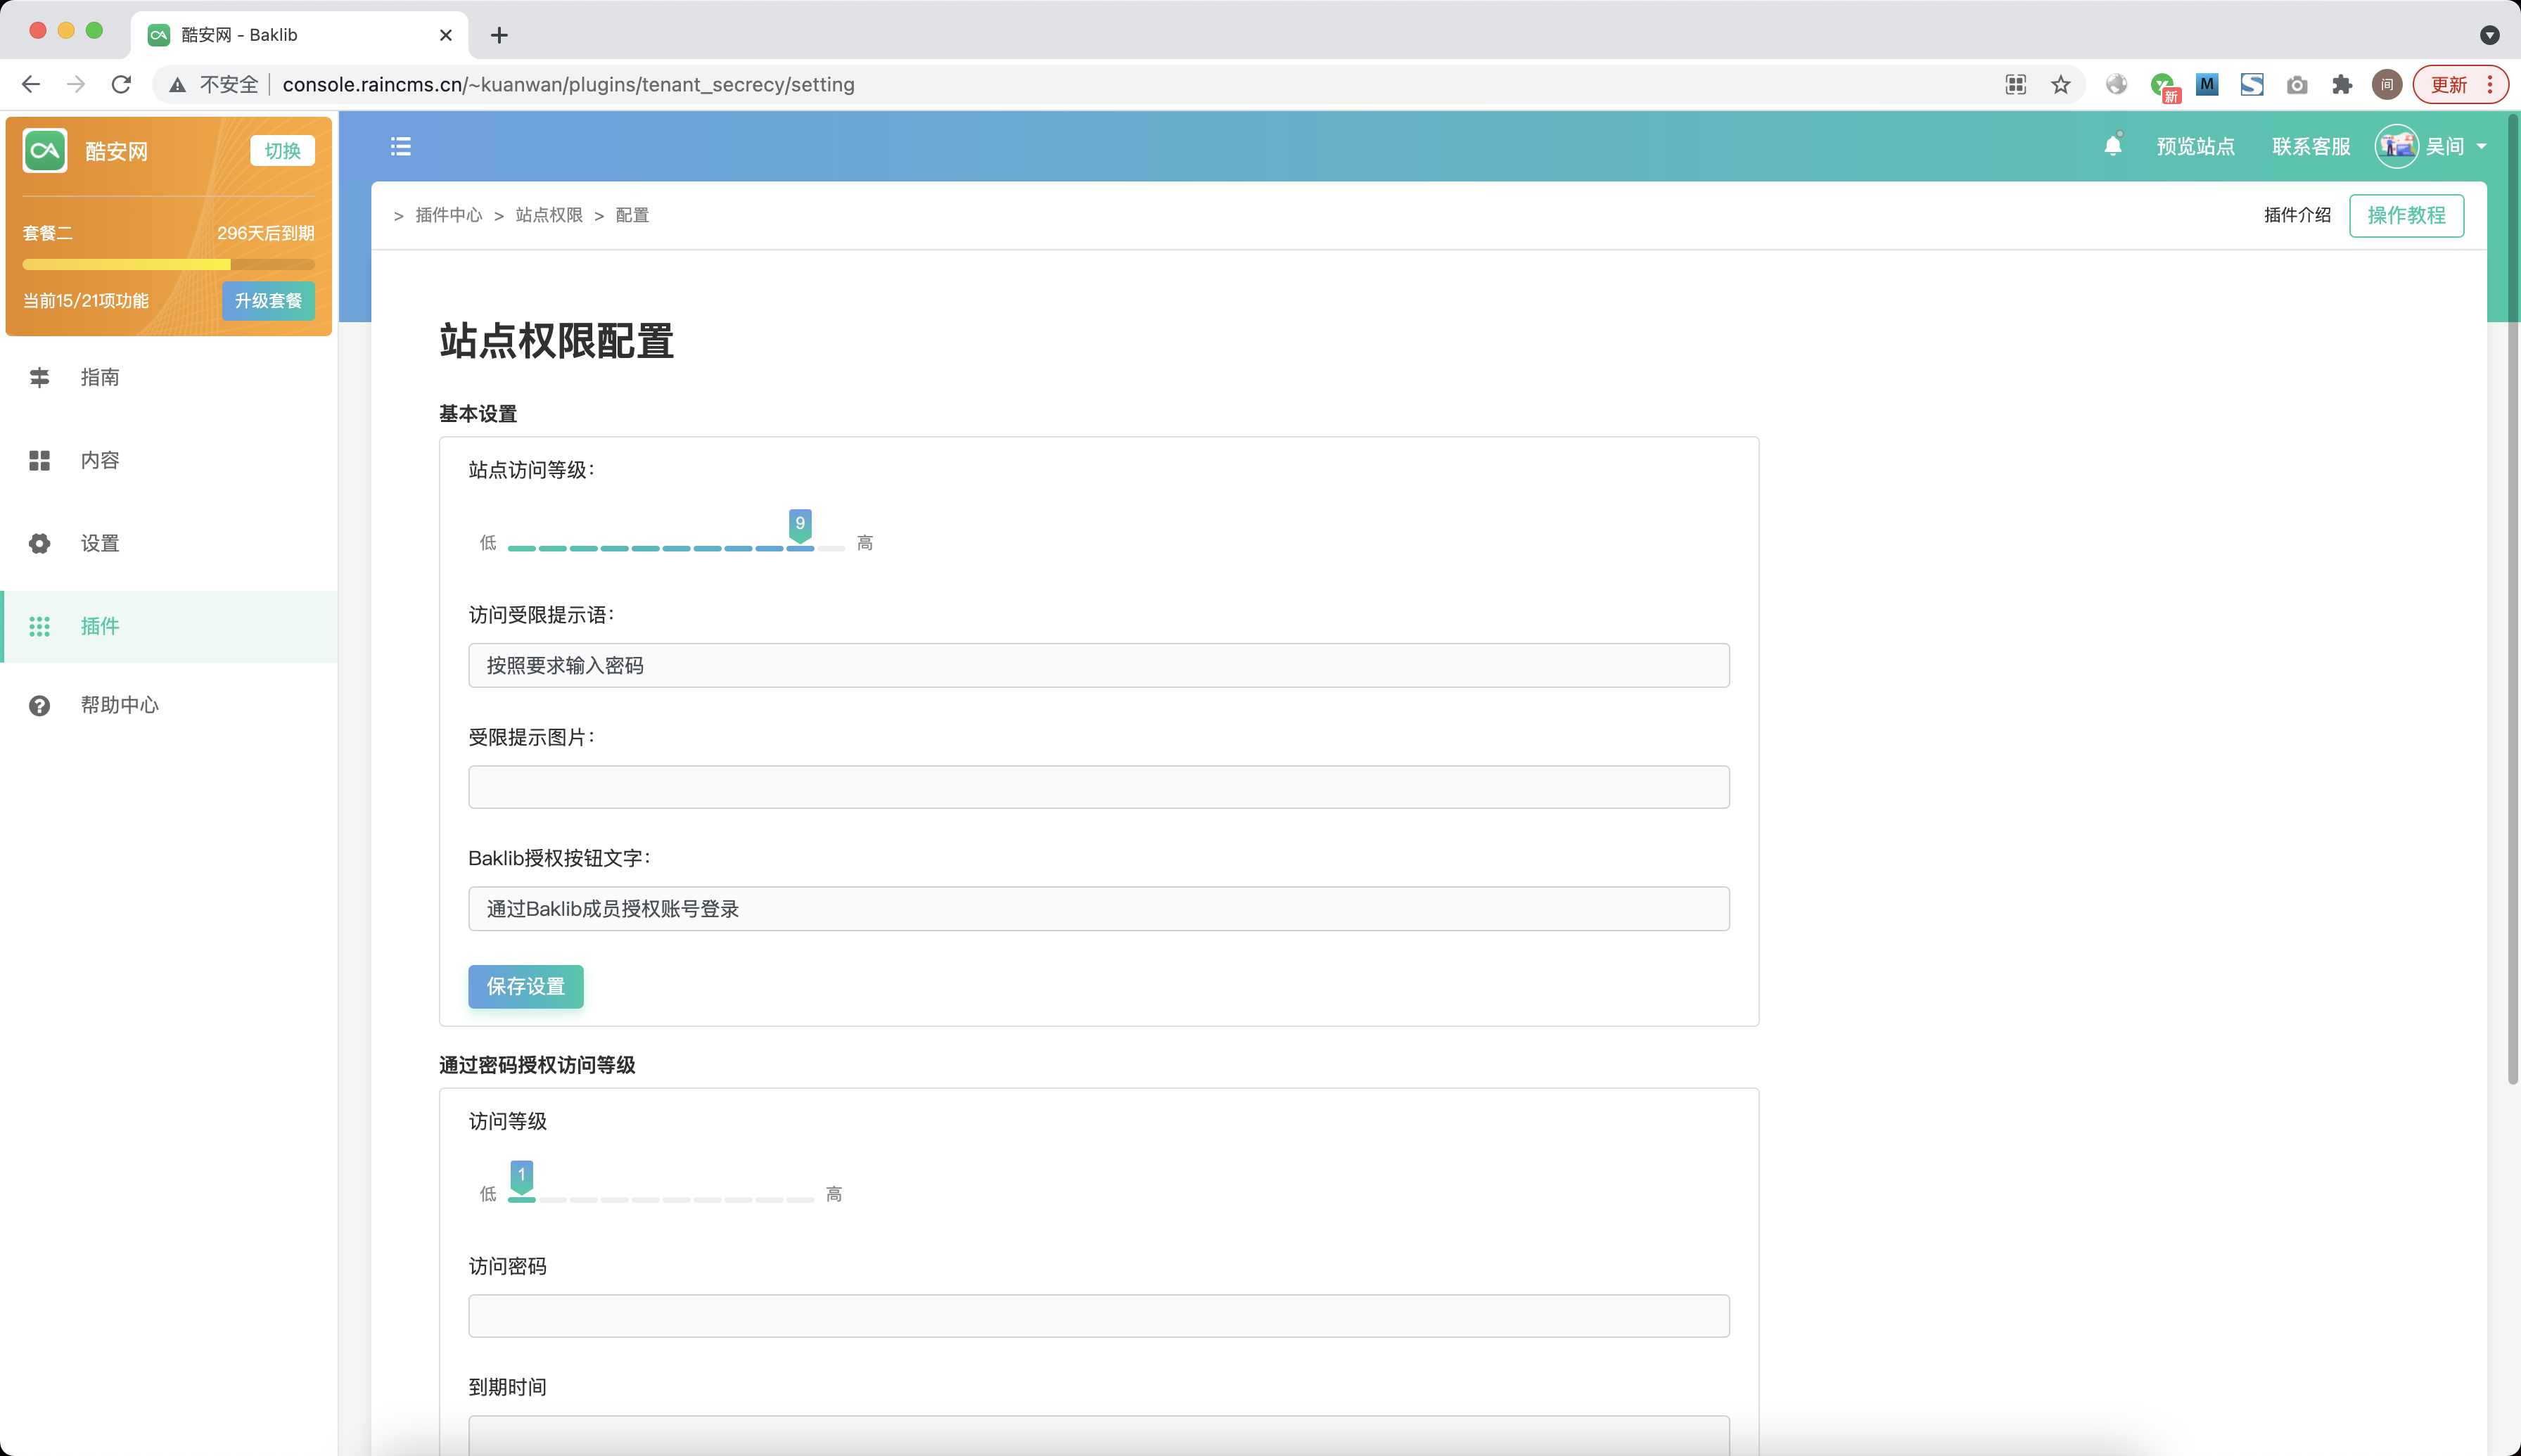This screenshot has width=2521, height=1456.
Task: Toggle the sidebar menu list icon
Action: point(401,147)
